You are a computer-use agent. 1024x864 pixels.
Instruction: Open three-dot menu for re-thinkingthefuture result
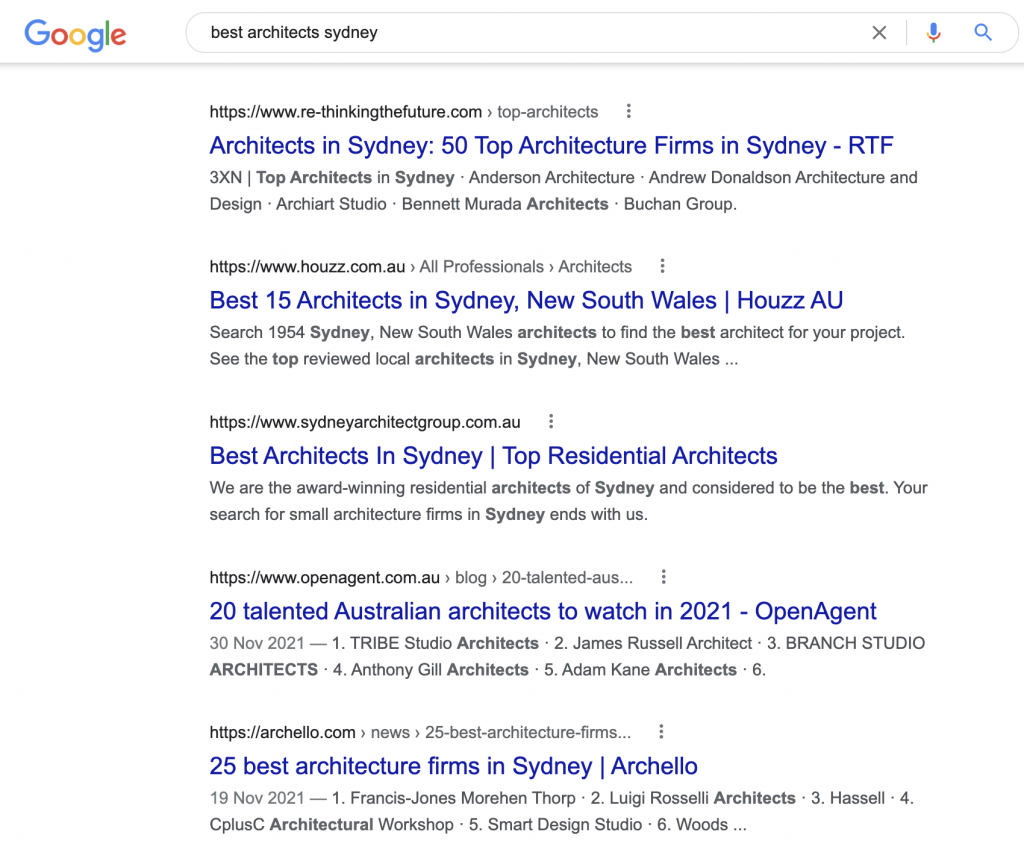[628, 111]
